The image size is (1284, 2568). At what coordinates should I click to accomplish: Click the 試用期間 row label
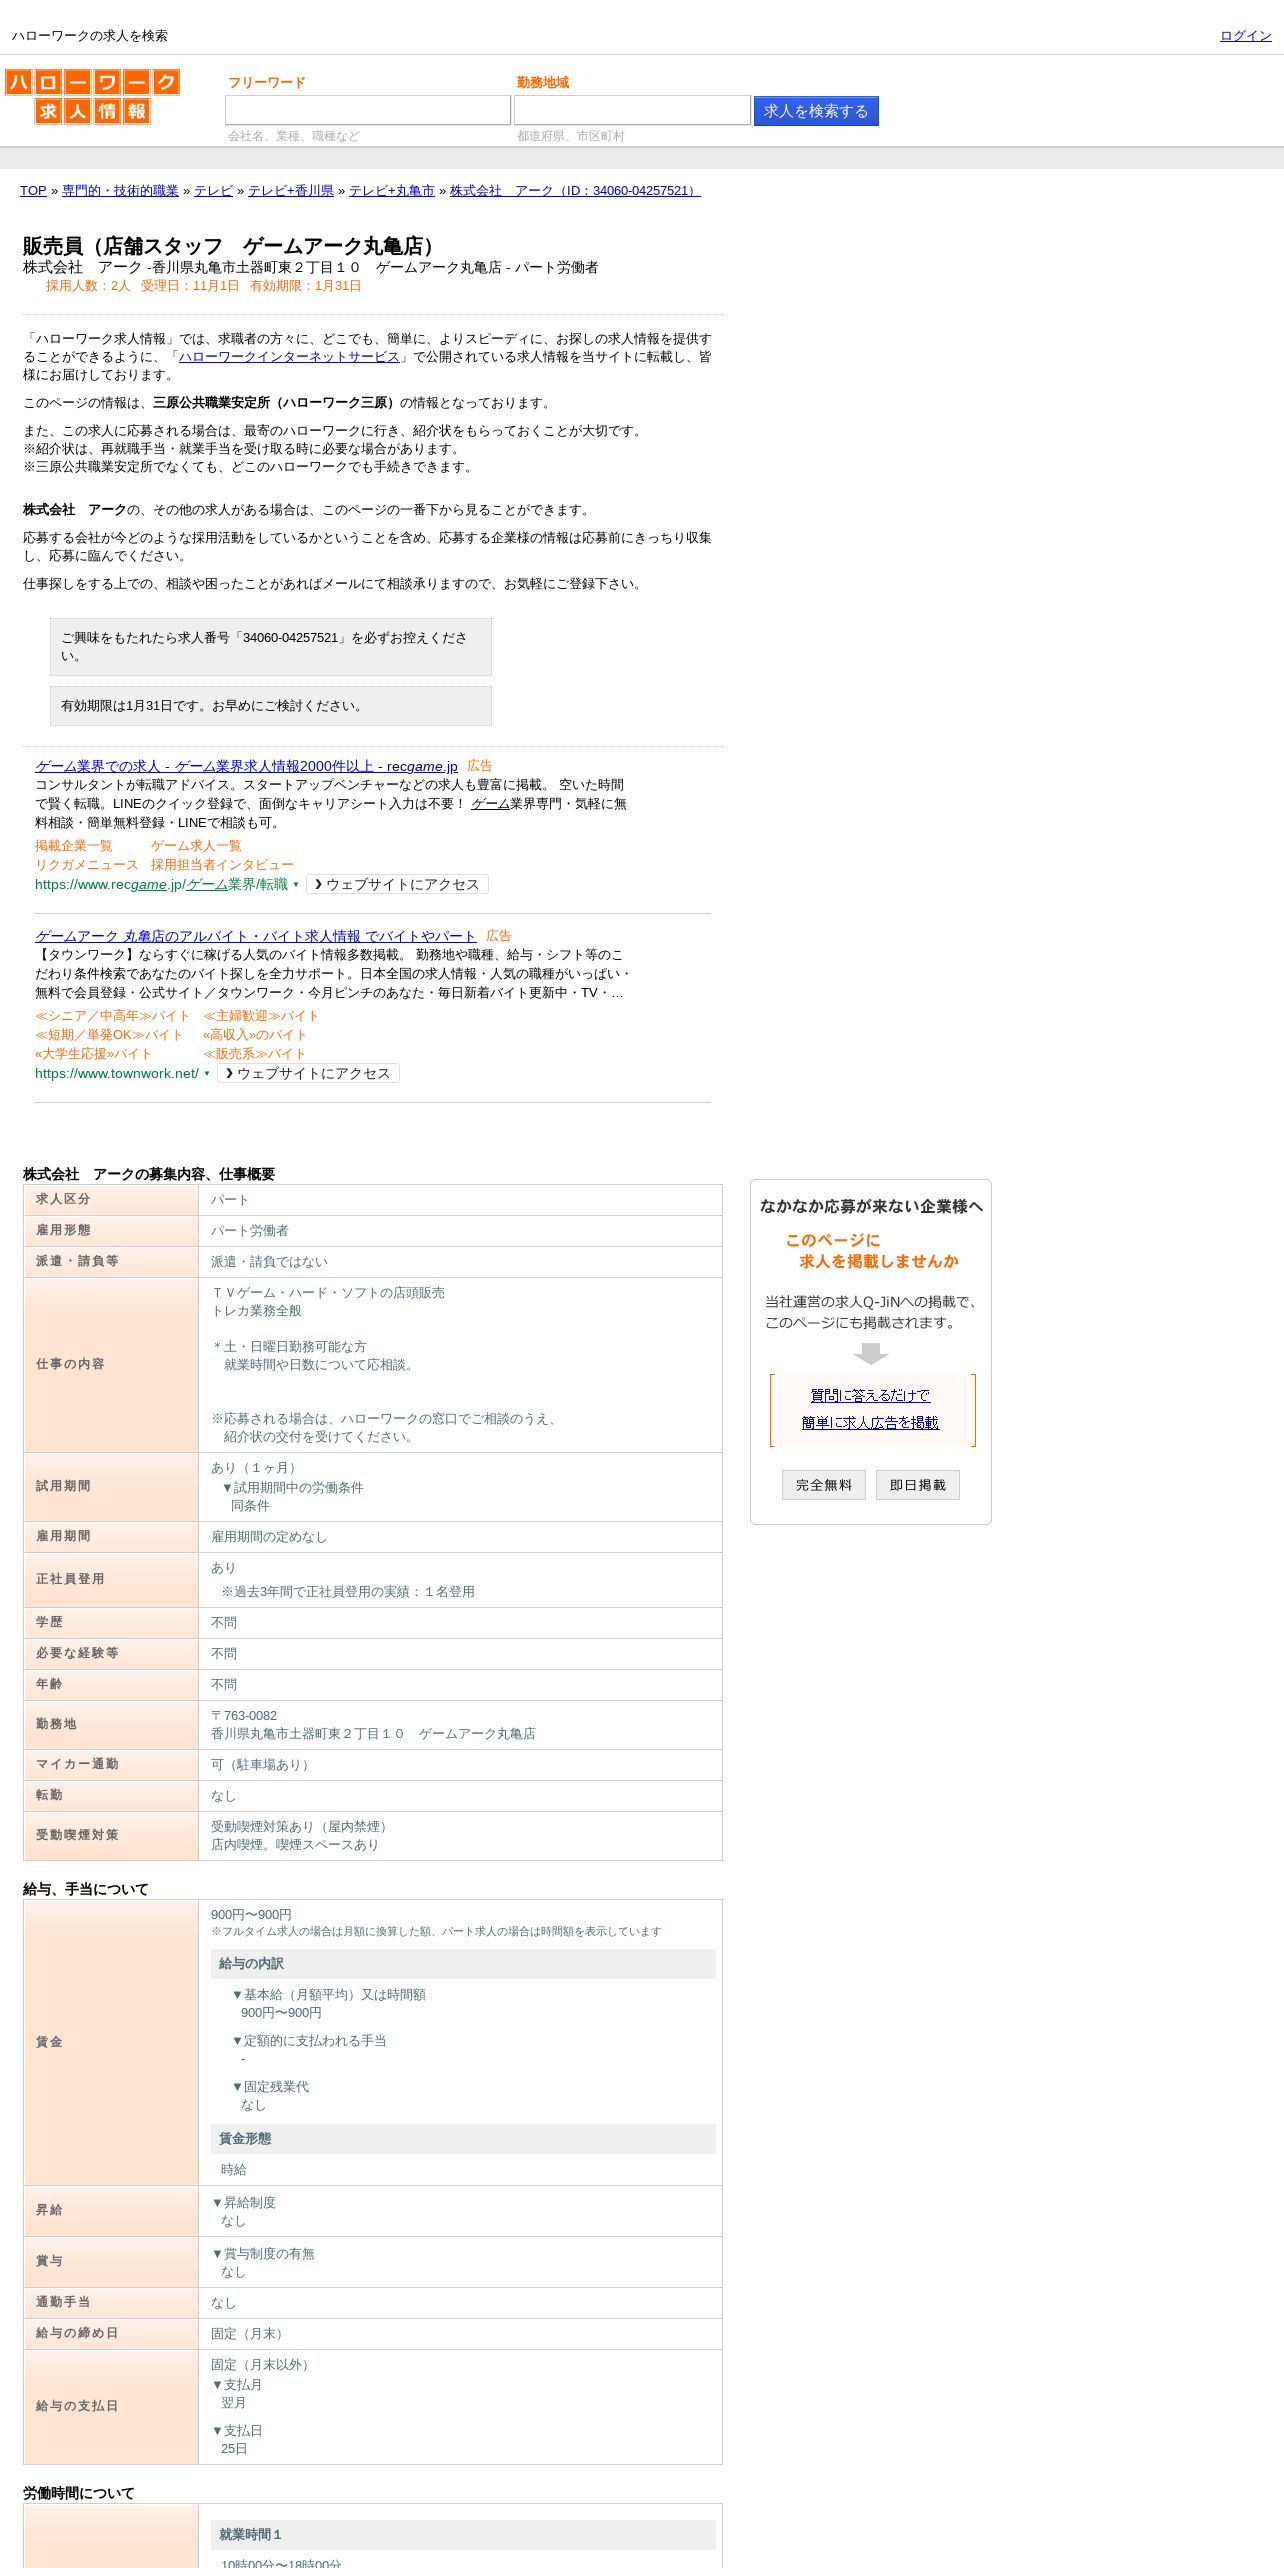pos(111,1487)
